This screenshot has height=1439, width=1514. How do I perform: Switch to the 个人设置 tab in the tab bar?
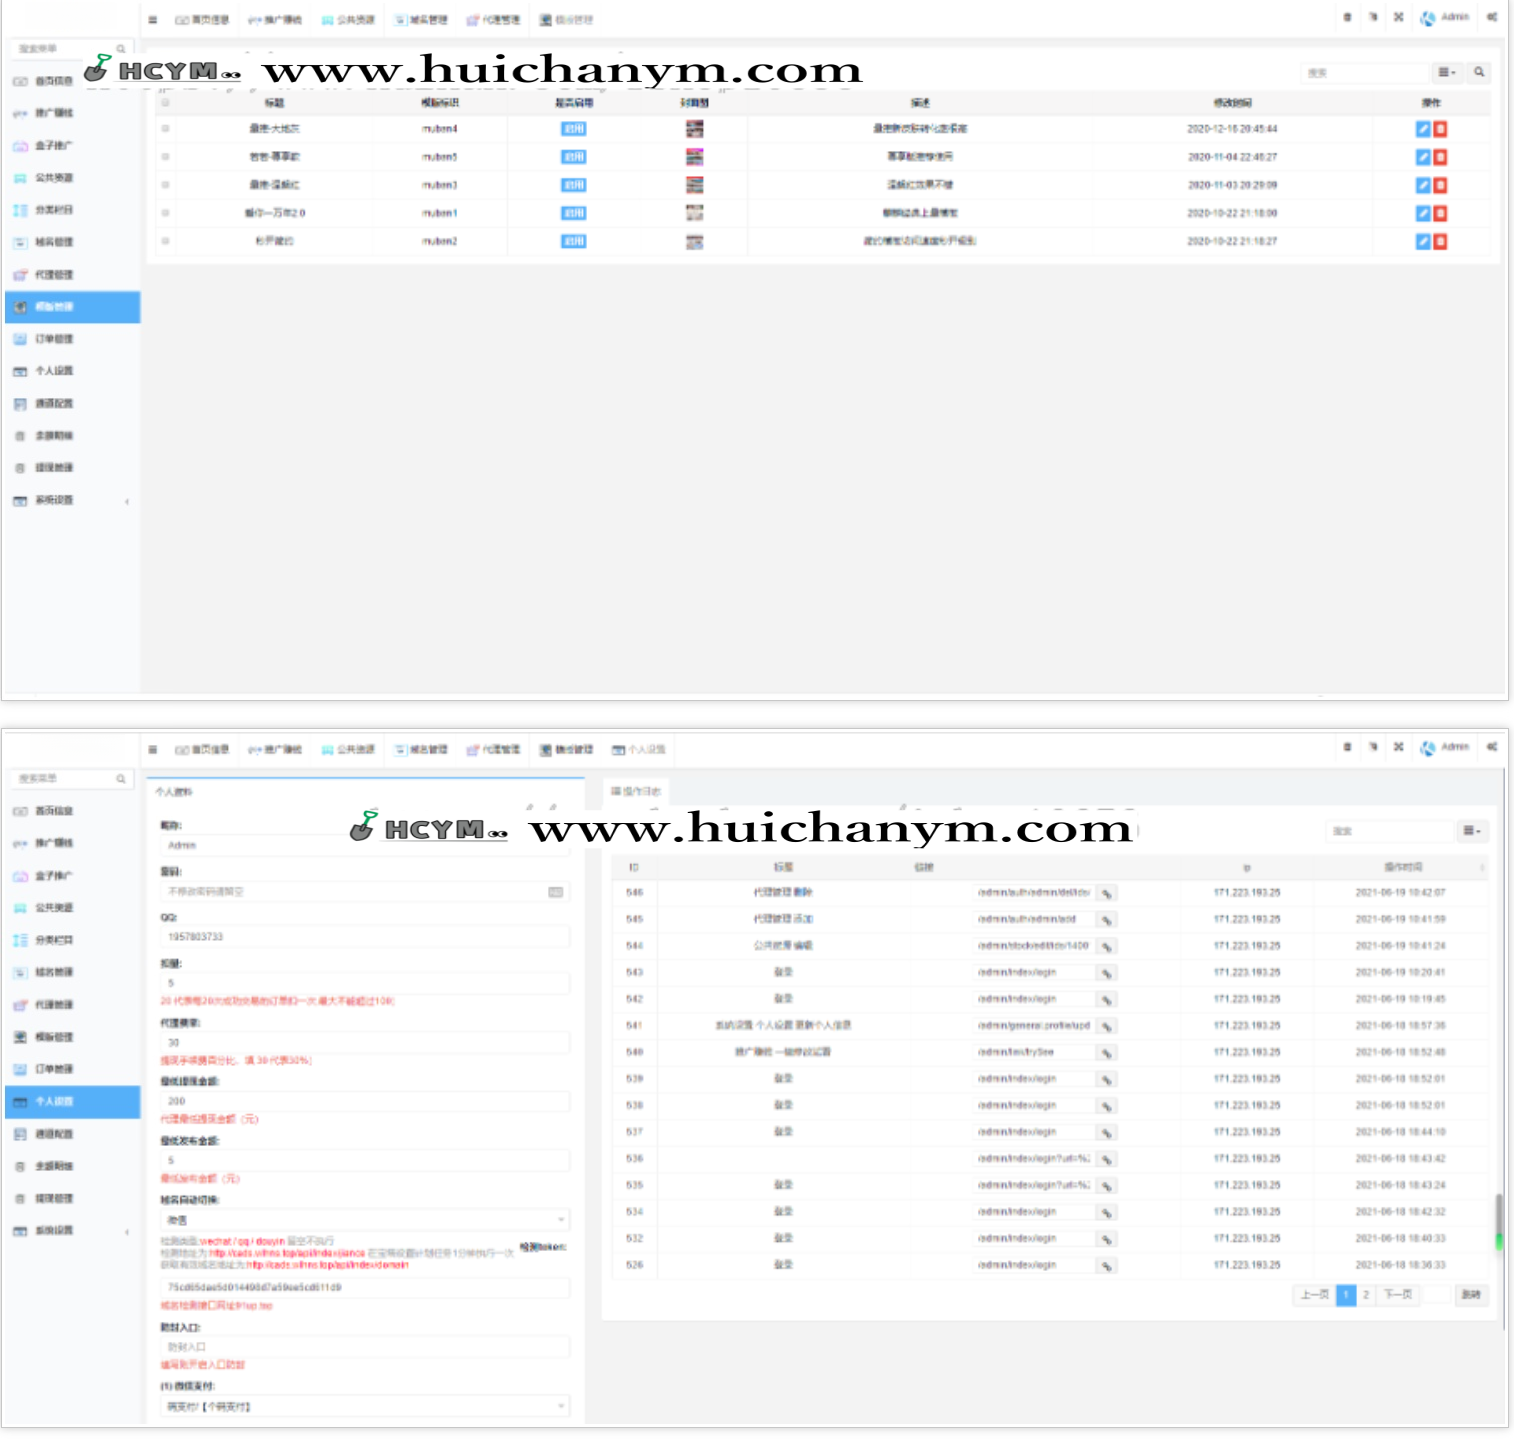(639, 749)
